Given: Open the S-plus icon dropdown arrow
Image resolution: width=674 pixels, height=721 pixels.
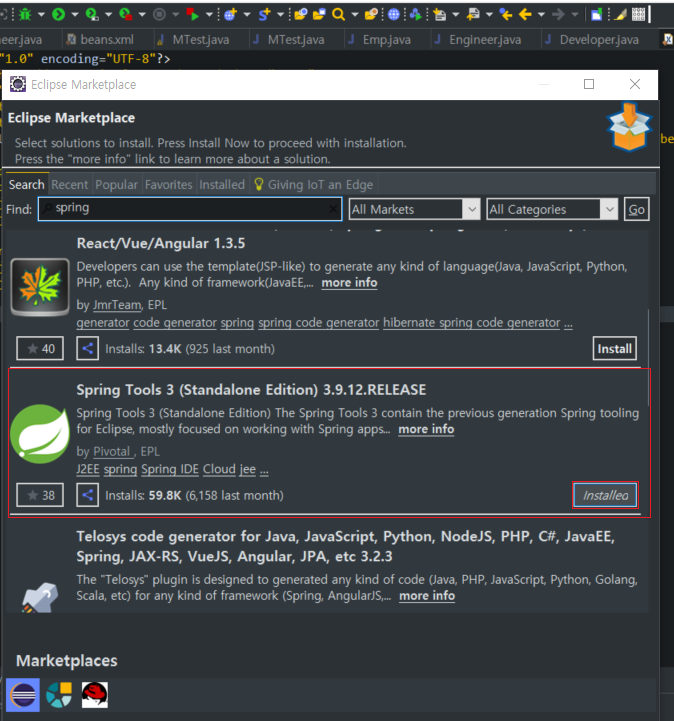Looking at the screenshot, I should 280,15.
